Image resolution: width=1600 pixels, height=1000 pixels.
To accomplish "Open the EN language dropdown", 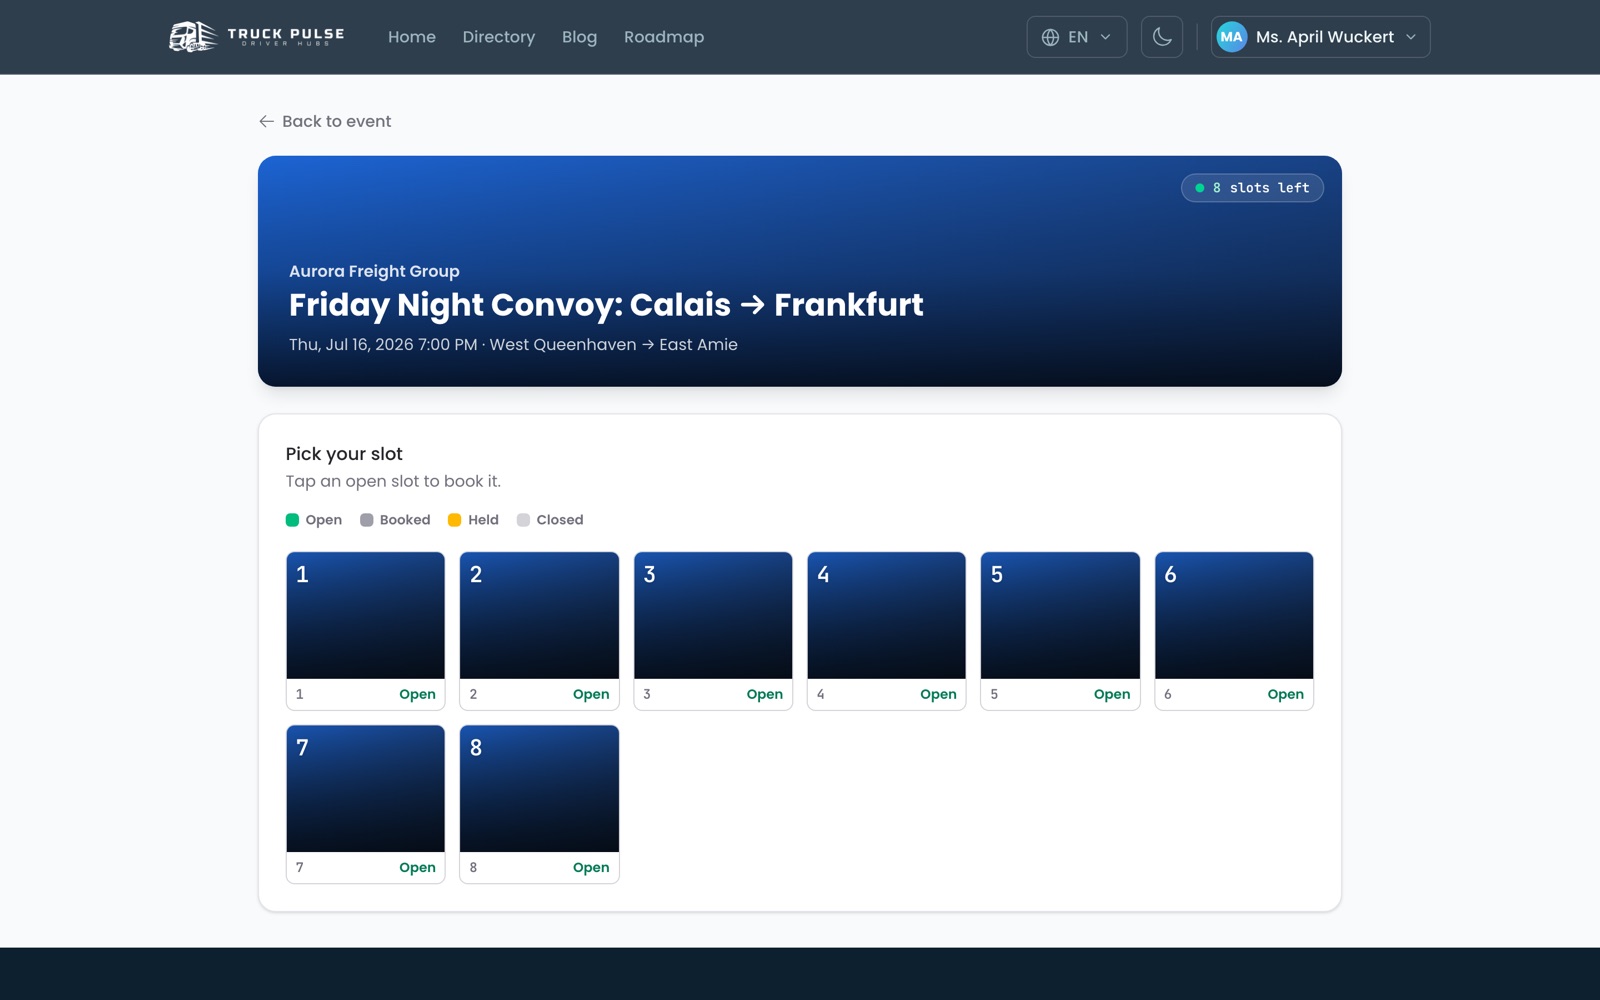I will [1077, 37].
